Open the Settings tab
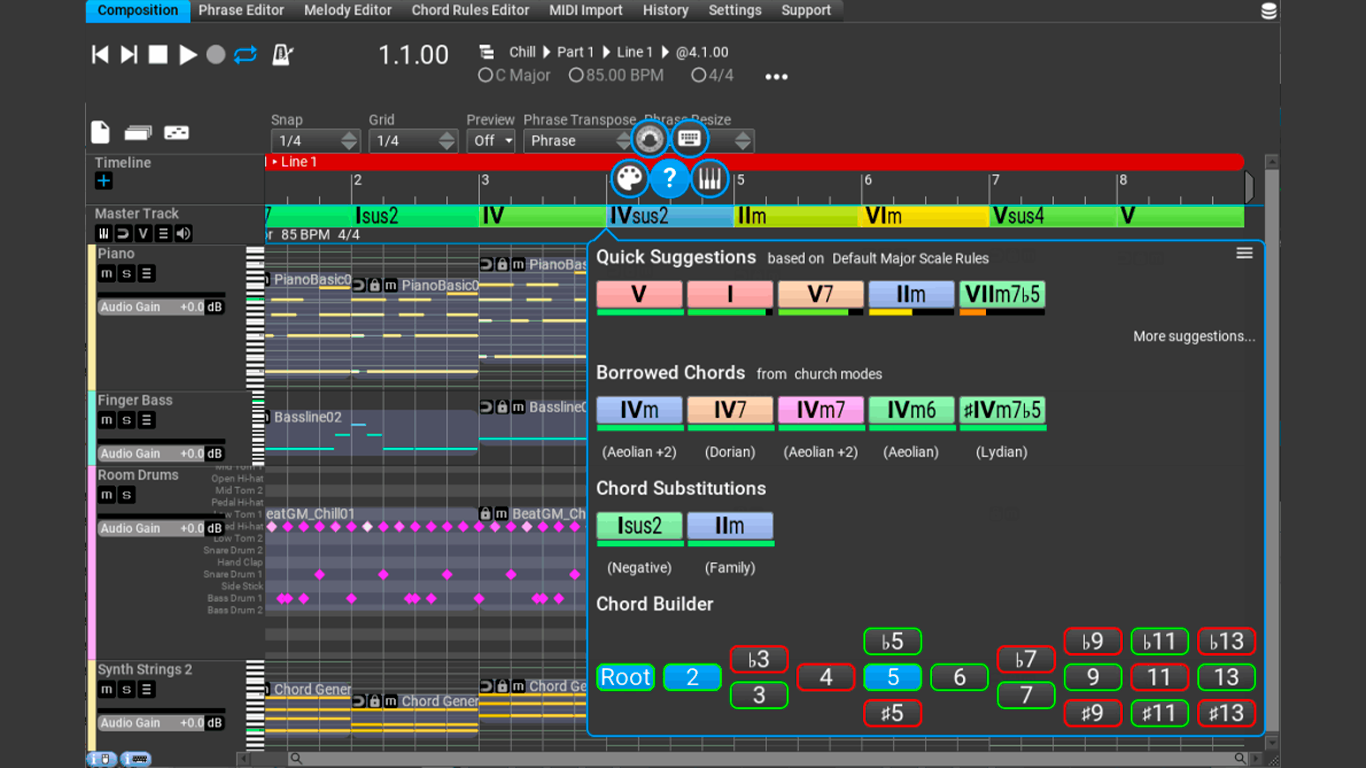 click(735, 10)
